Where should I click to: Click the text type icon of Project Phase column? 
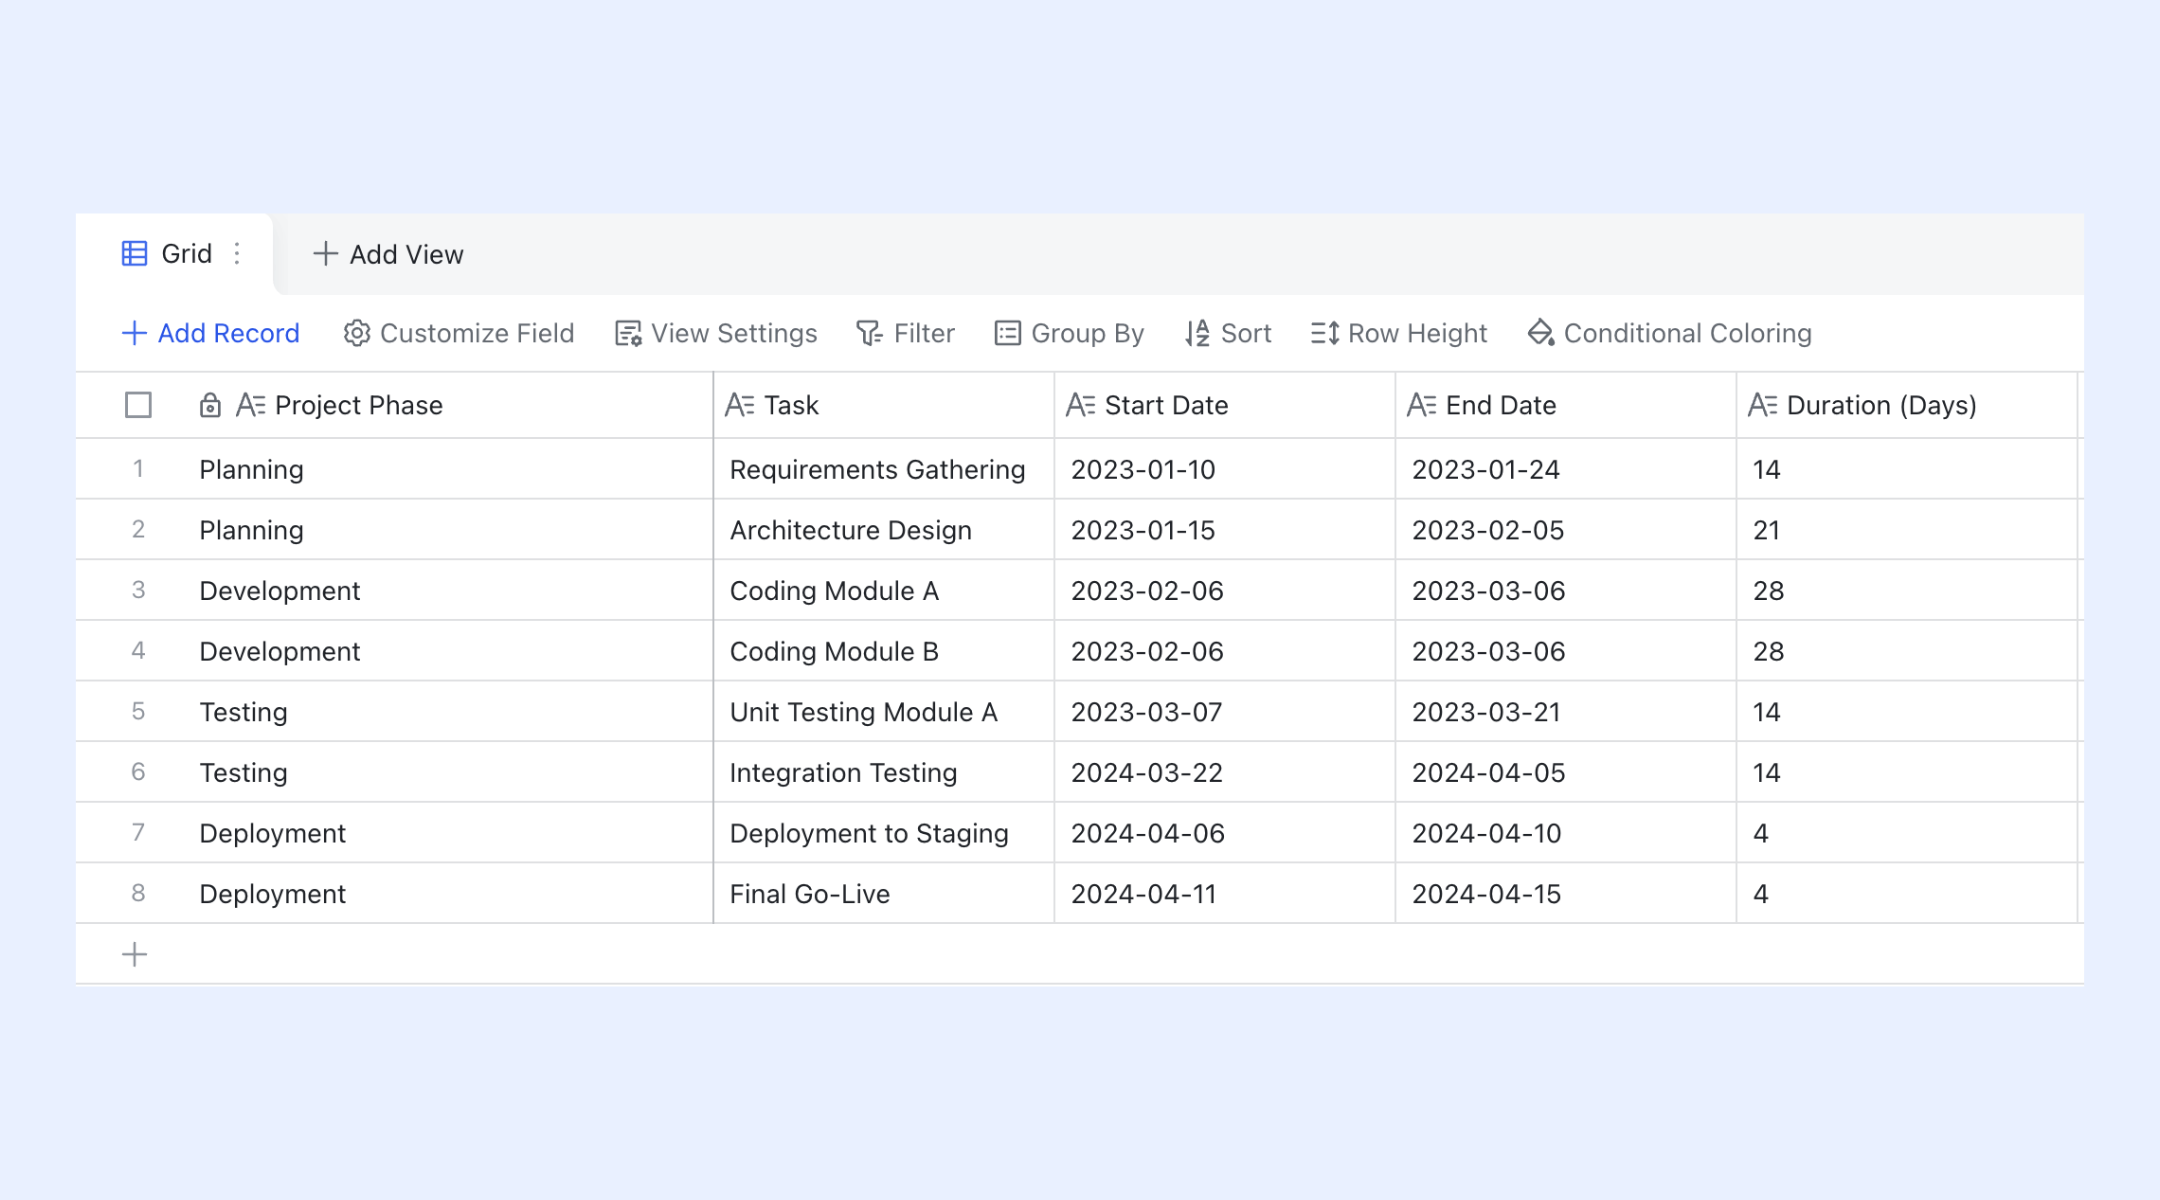pos(250,405)
